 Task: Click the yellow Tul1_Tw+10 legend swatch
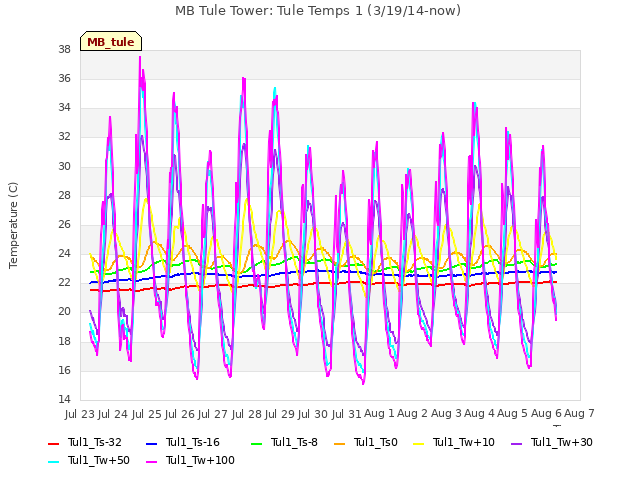pyautogui.click(x=419, y=444)
